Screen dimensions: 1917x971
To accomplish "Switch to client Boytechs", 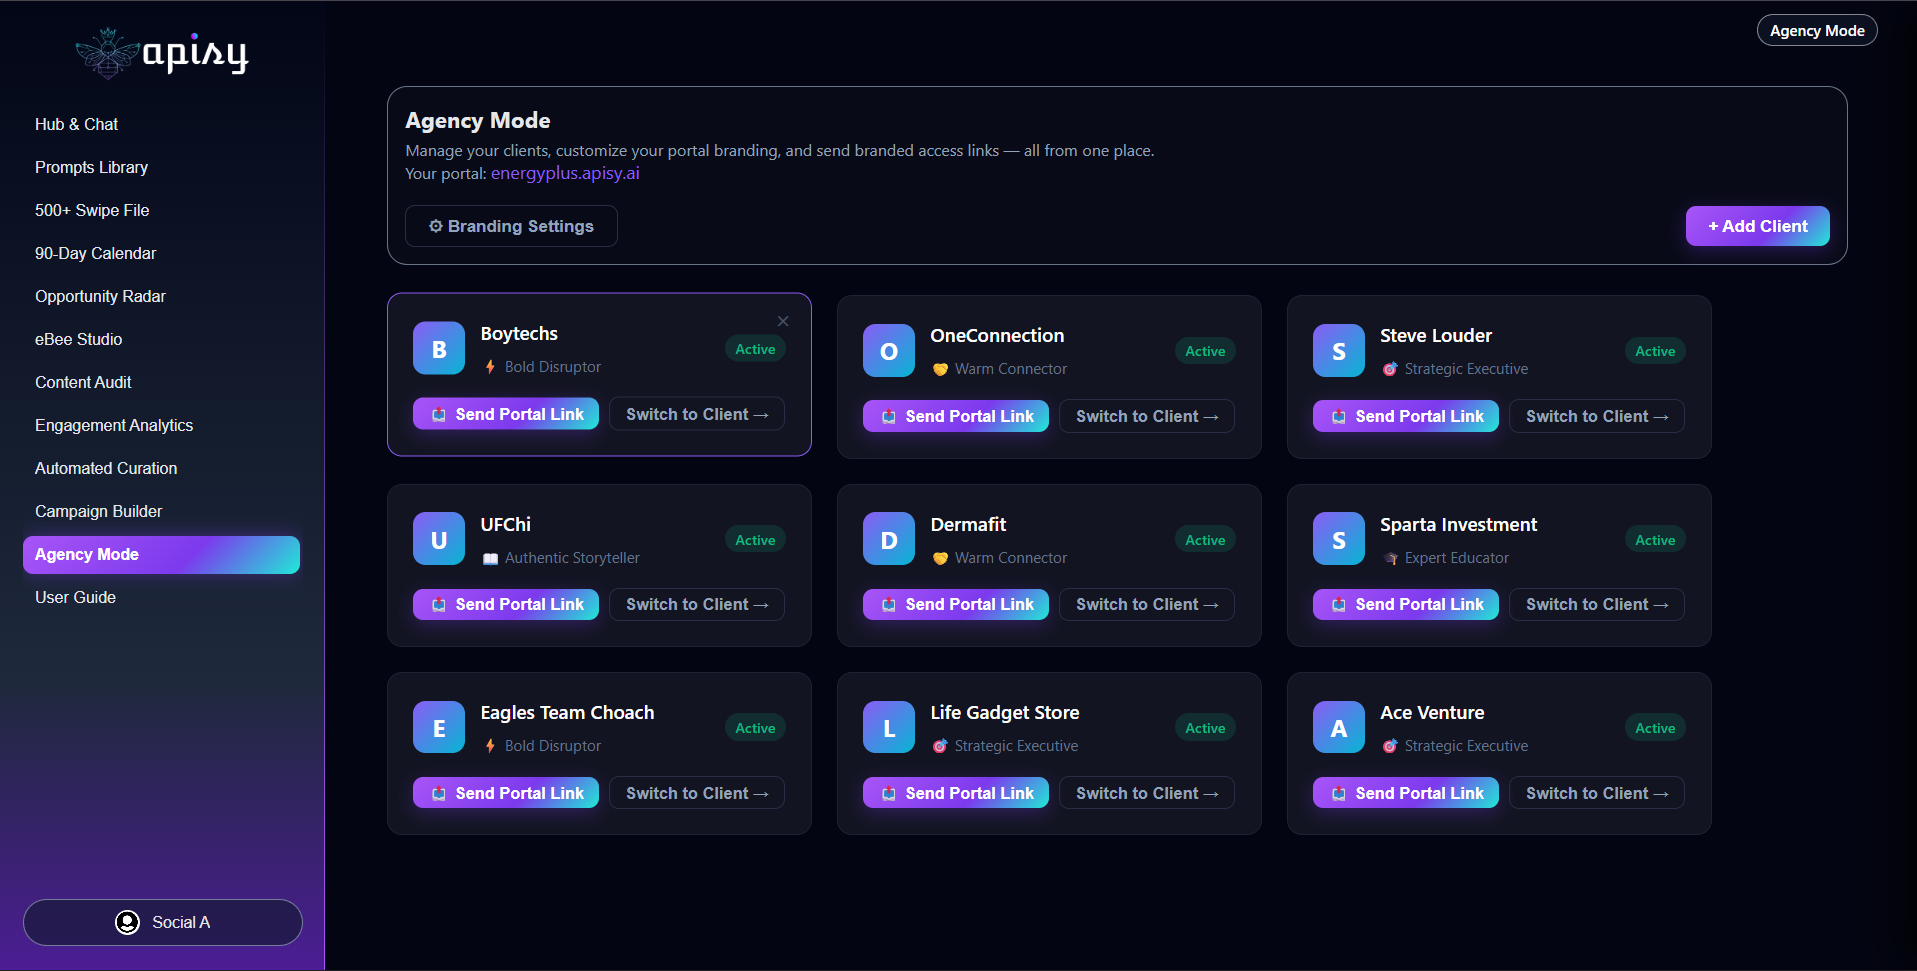I will tap(697, 414).
